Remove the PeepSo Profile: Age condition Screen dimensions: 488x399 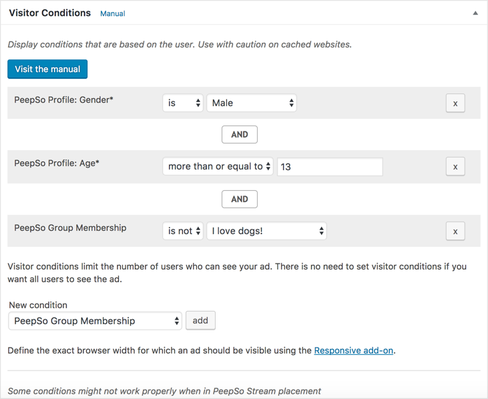455,167
